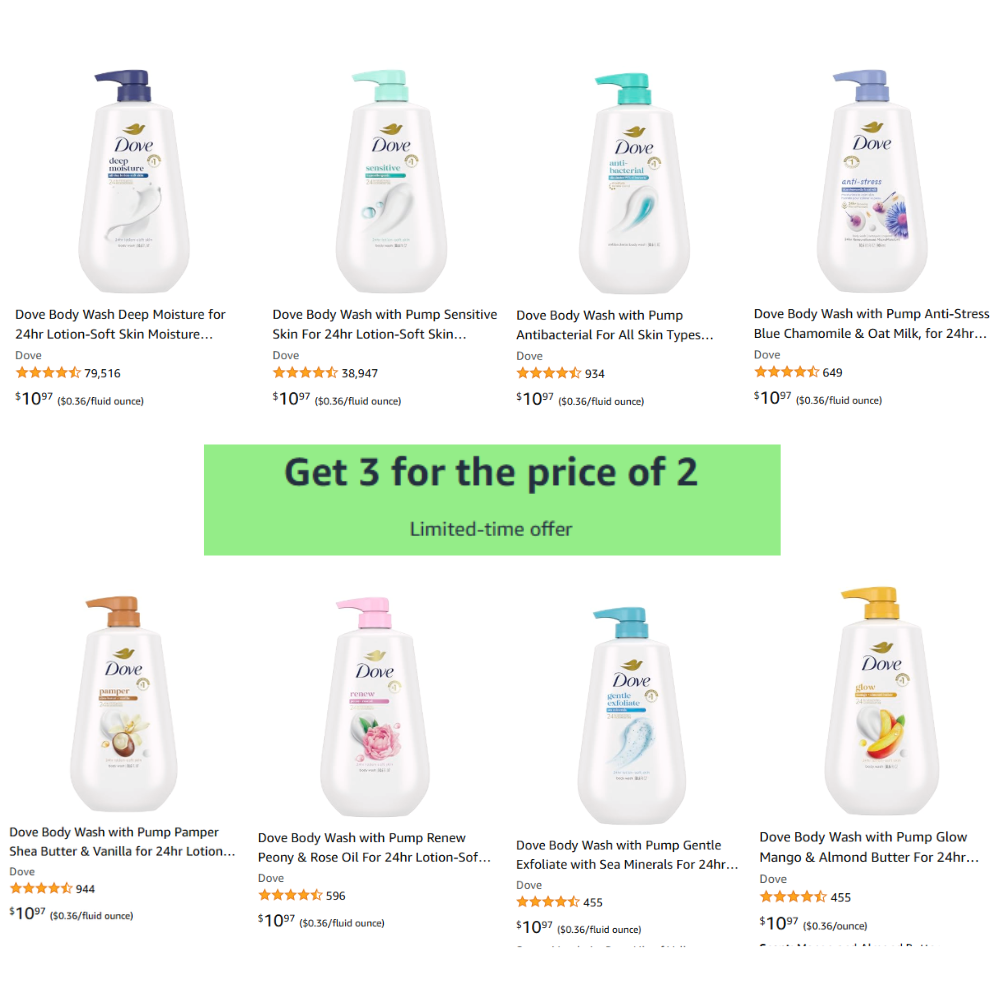Open Anti-Stress Blue Chamomile & Oat Milk title
Screen dimensions: 1000x1000
click(871, 324)
